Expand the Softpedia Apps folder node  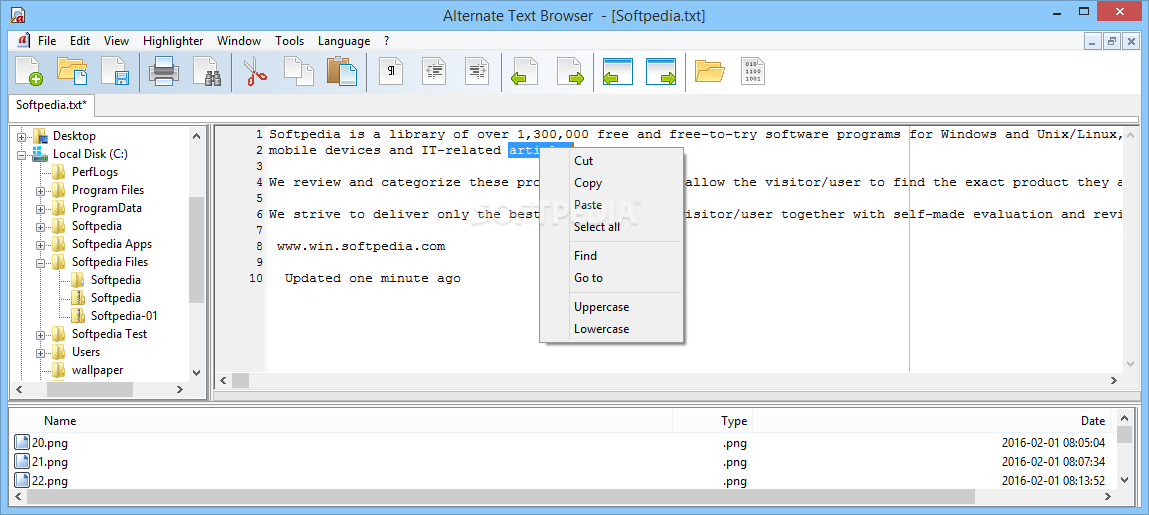click(40, 244)
